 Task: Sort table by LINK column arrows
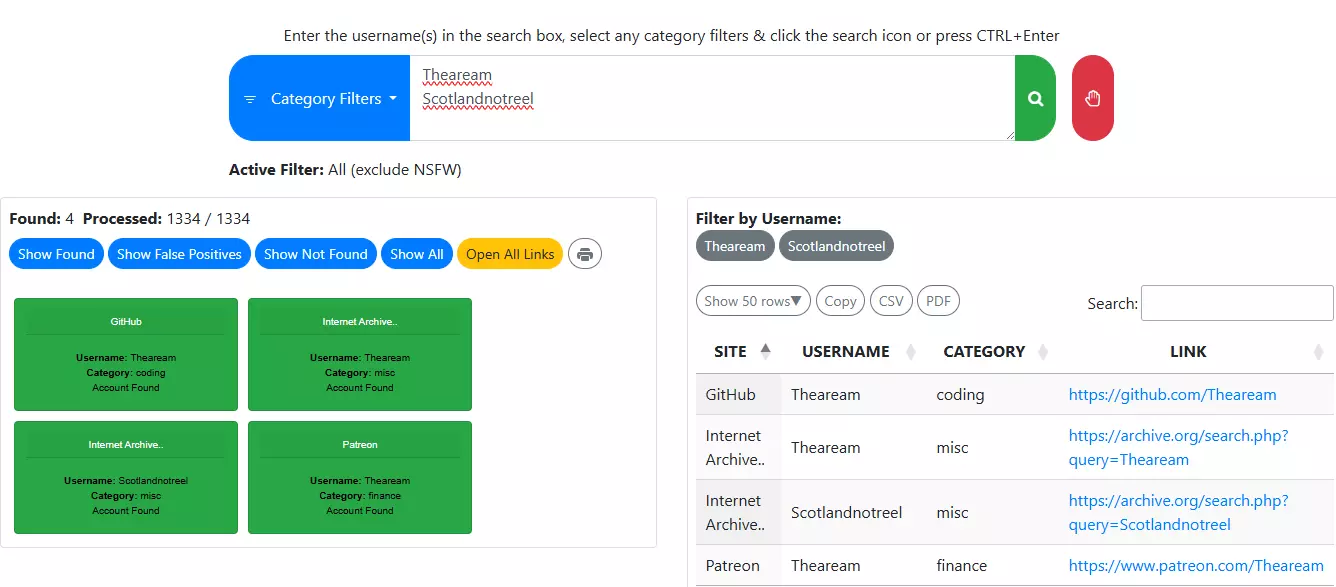1319,352
